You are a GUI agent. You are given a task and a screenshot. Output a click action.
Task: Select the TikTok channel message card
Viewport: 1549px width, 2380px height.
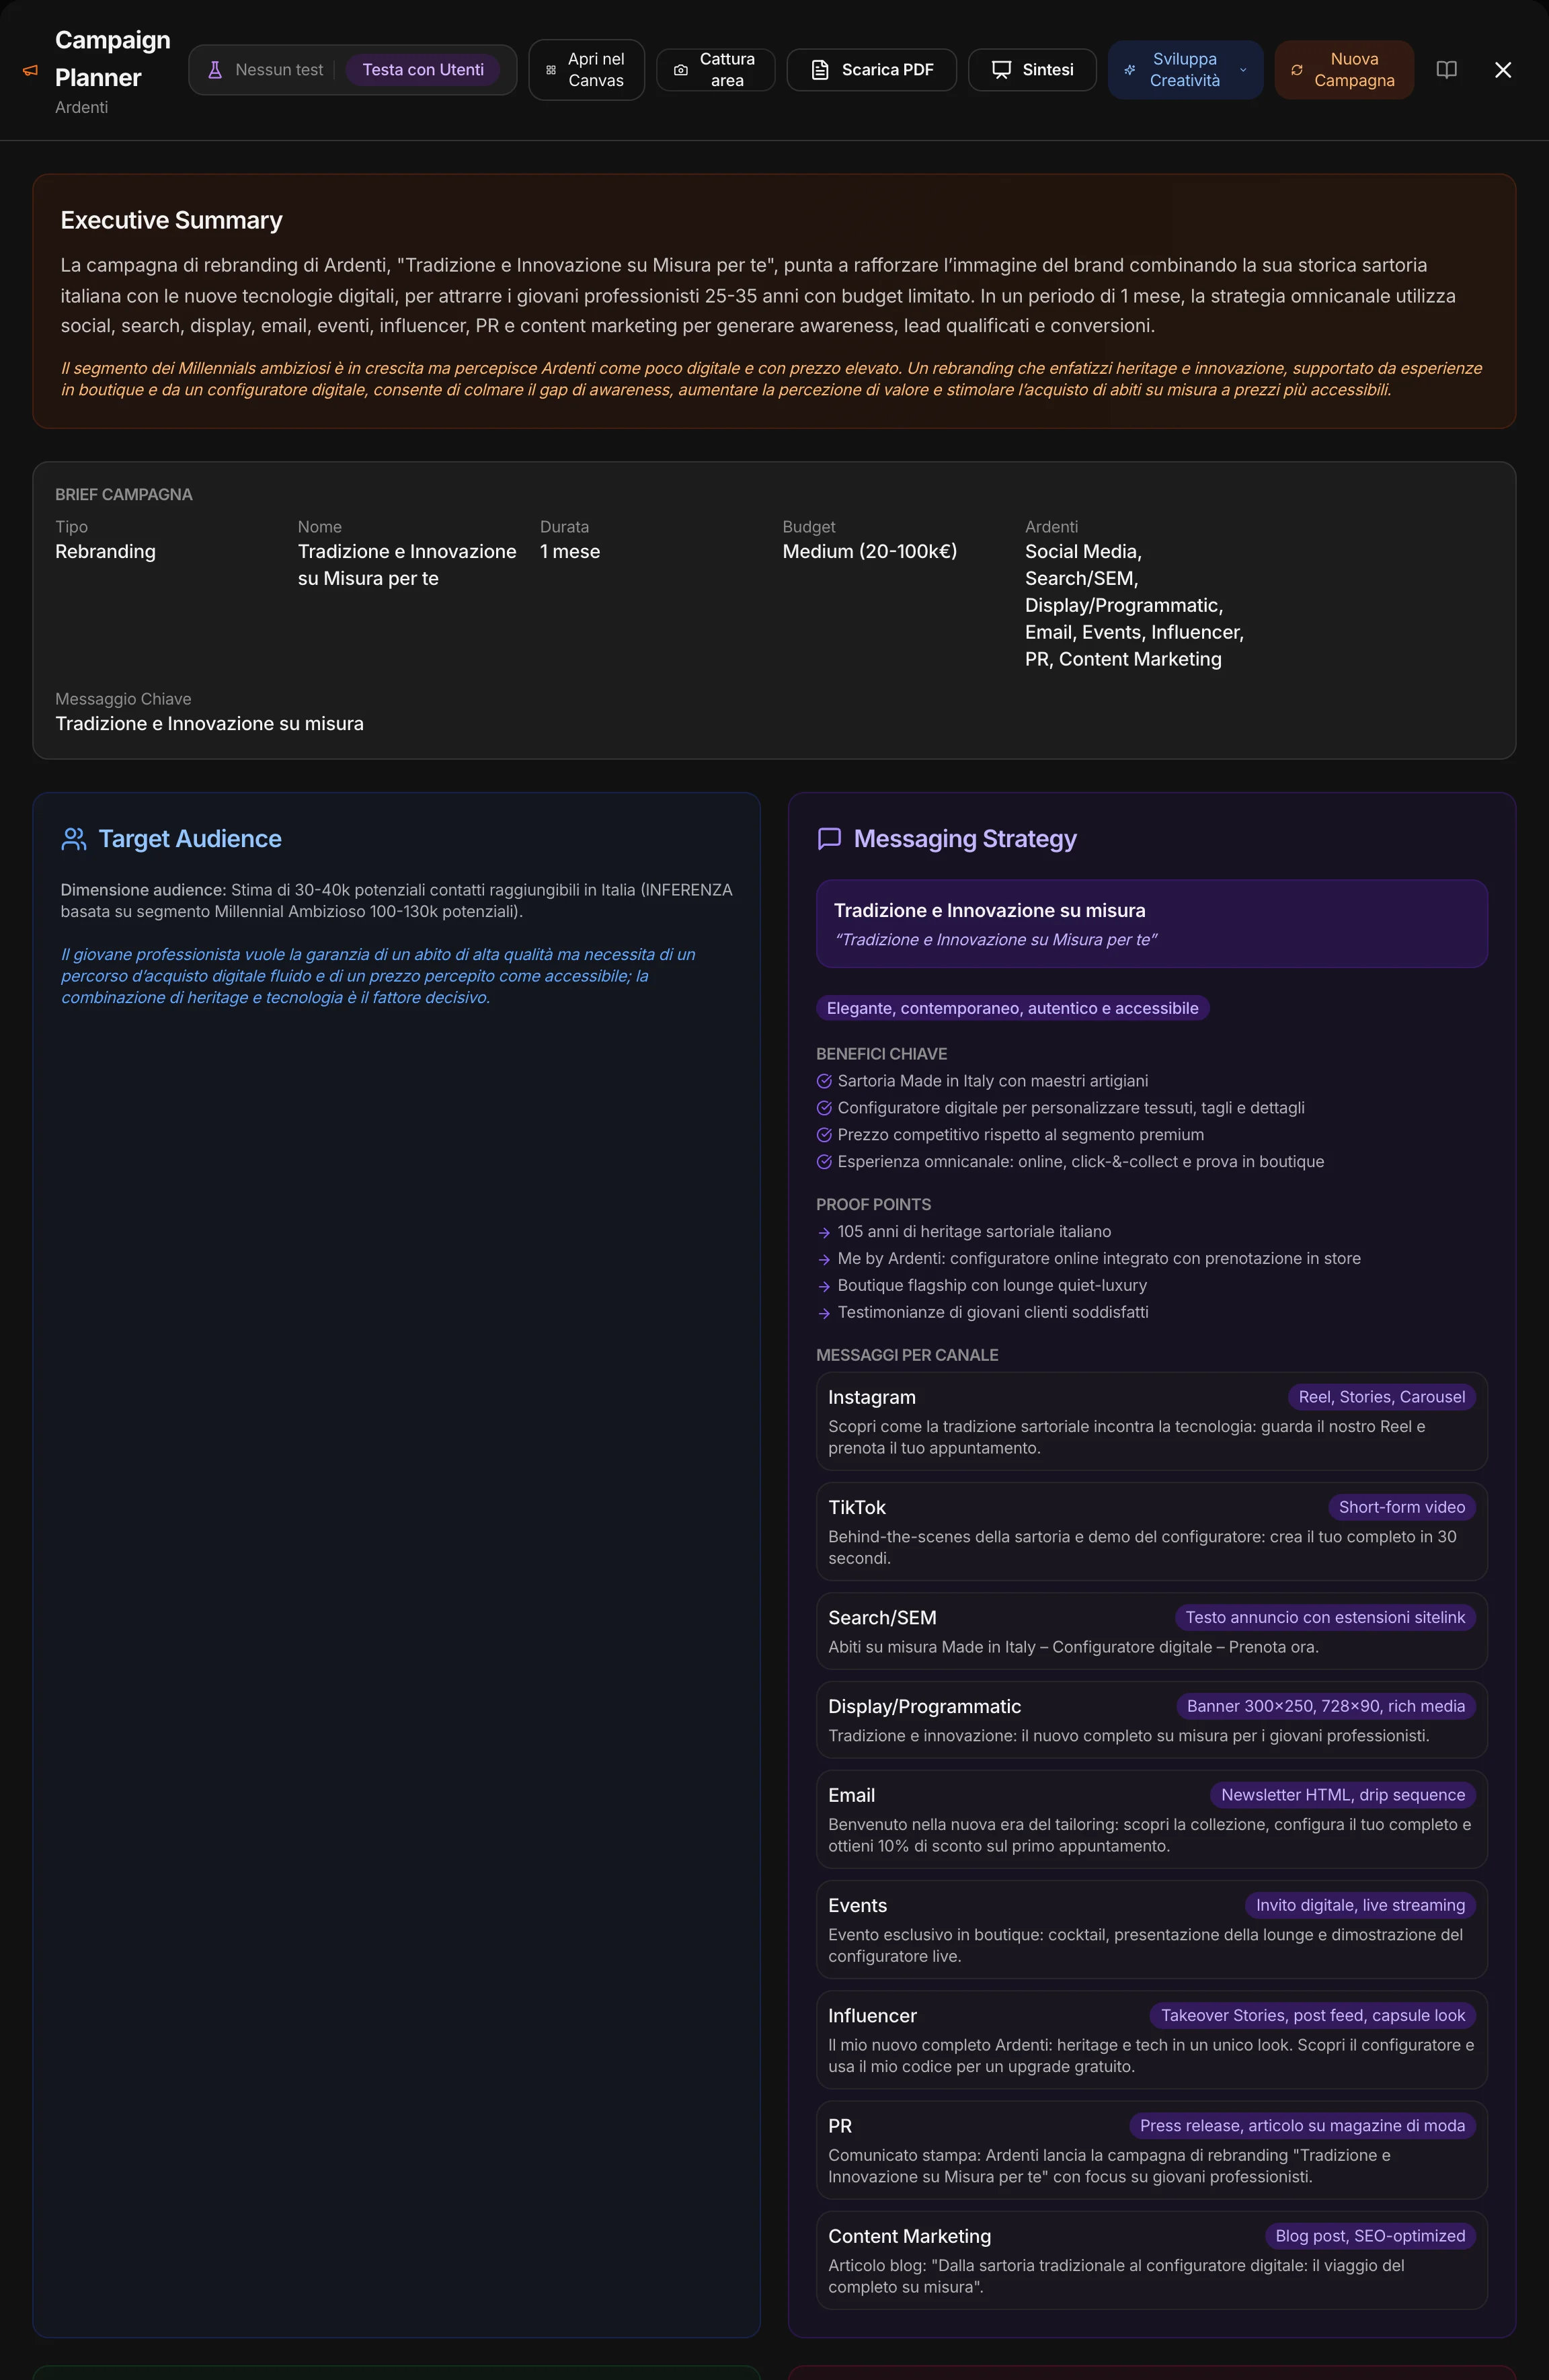(x=1152, y=1531)
